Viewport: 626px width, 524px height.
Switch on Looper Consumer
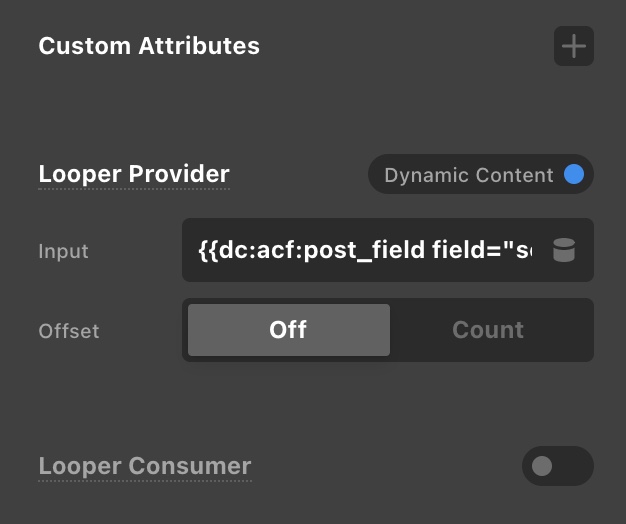pyautogui.click(x=557, y=466)
